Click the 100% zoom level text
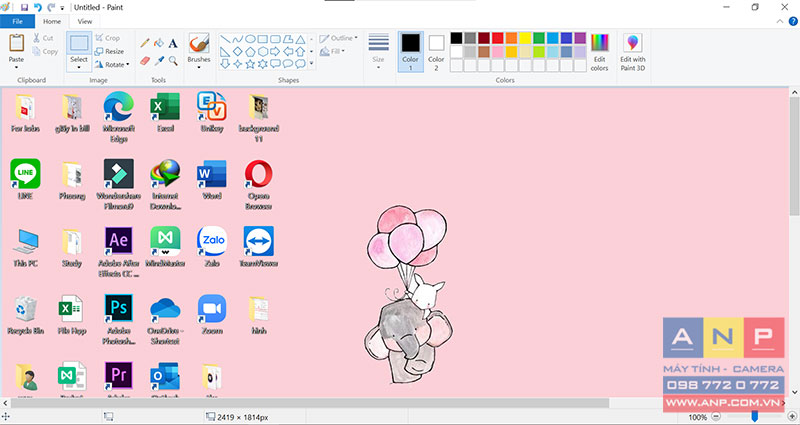The height and width of the screenshot is (425, 800). (697, 418)
